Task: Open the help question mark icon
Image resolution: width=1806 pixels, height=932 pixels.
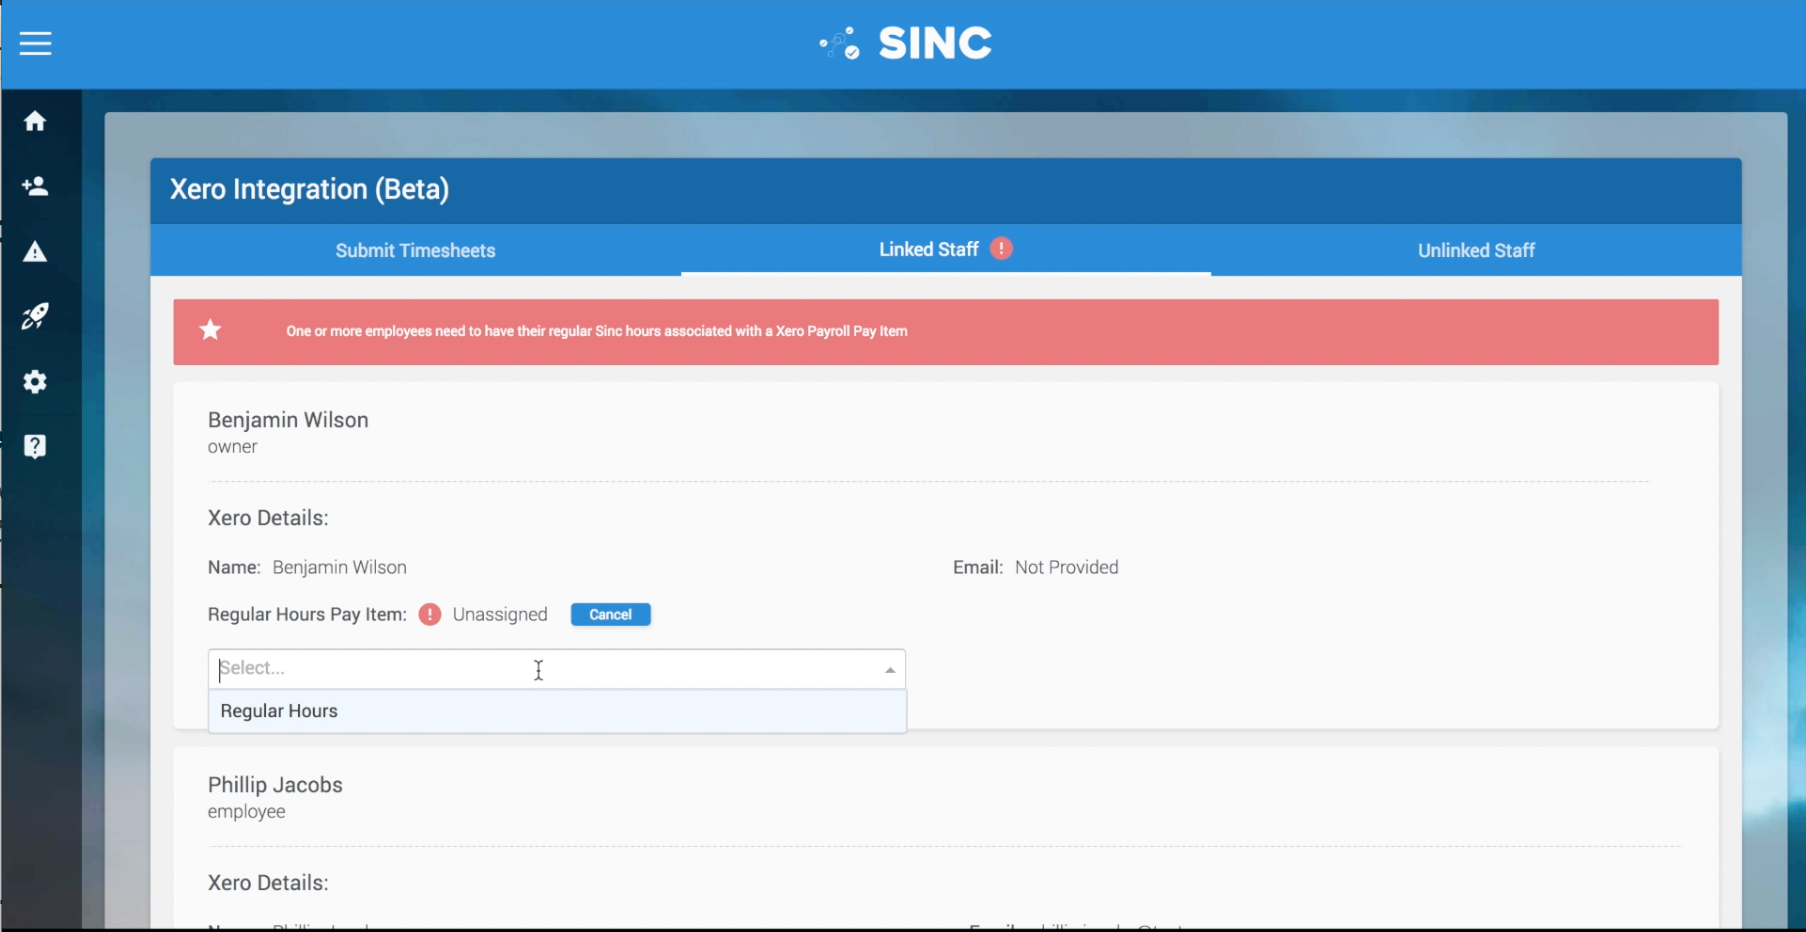Action: pos(35,446)
